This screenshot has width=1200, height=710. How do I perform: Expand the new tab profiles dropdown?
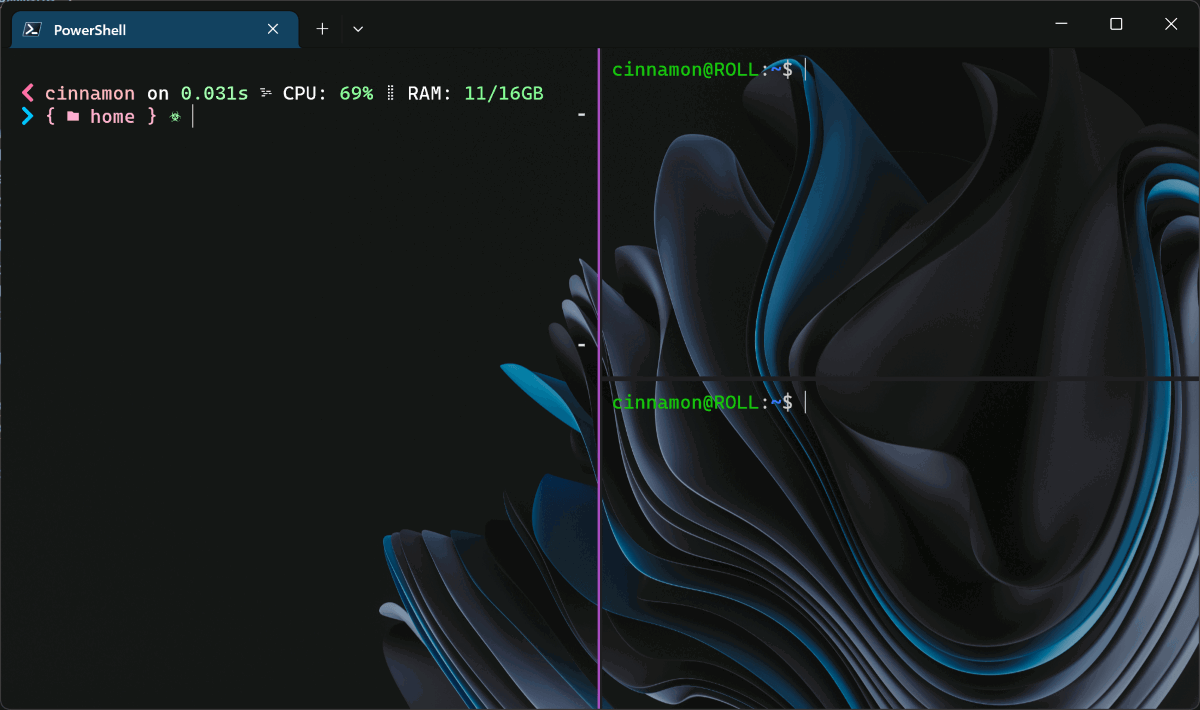358,29
